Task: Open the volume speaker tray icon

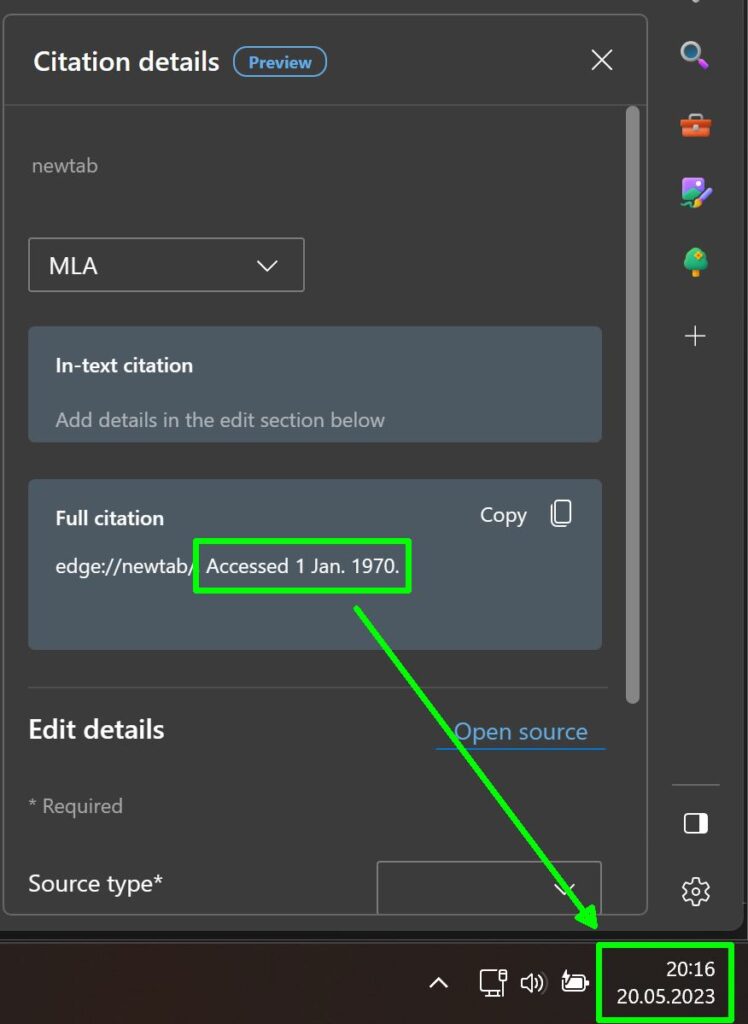Action: (x=532, y=982)
